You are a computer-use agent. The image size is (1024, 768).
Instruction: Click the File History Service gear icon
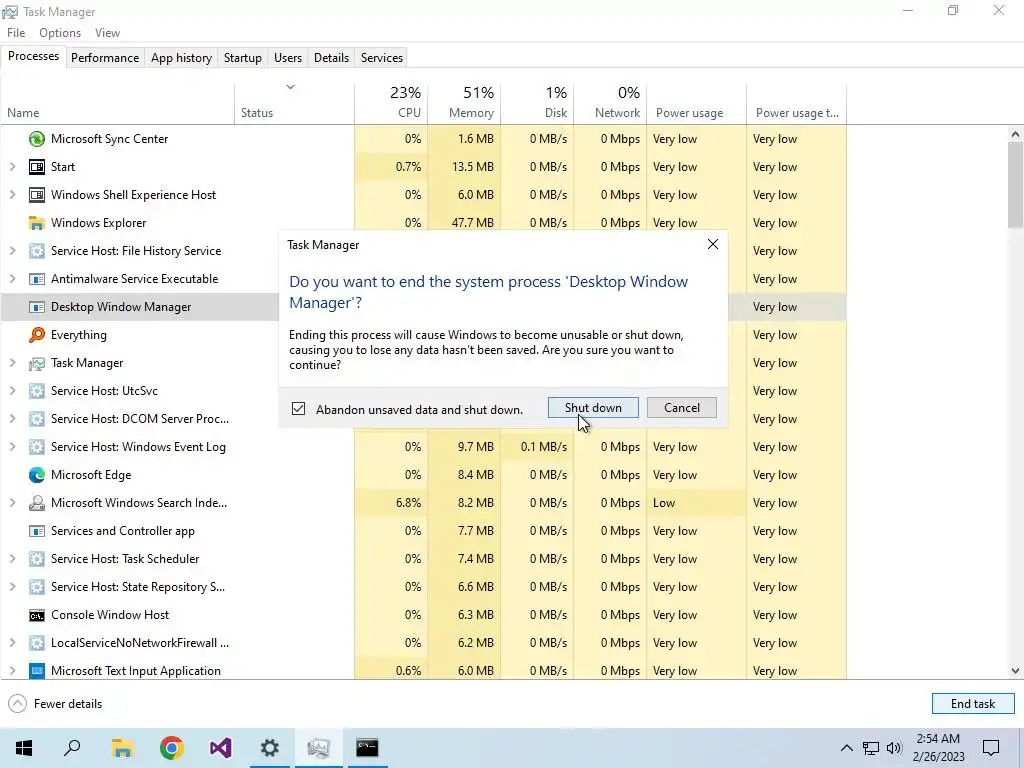pos(37,251)
